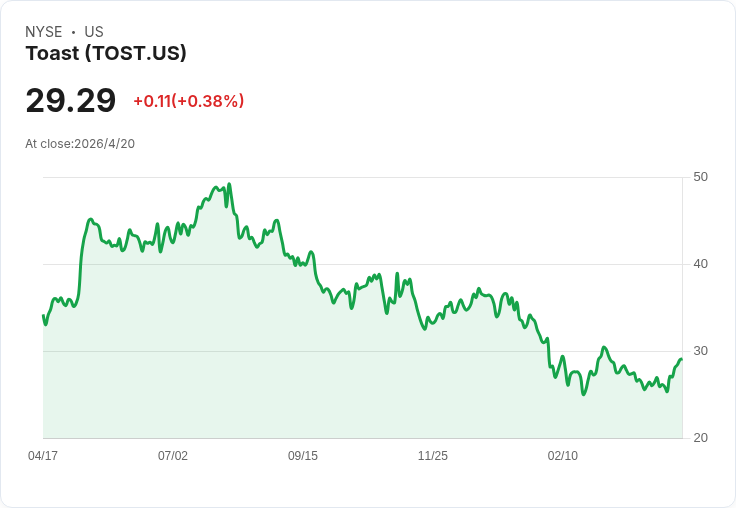
Task: Select the 04/17 date axis label
Action: point(43,455)
